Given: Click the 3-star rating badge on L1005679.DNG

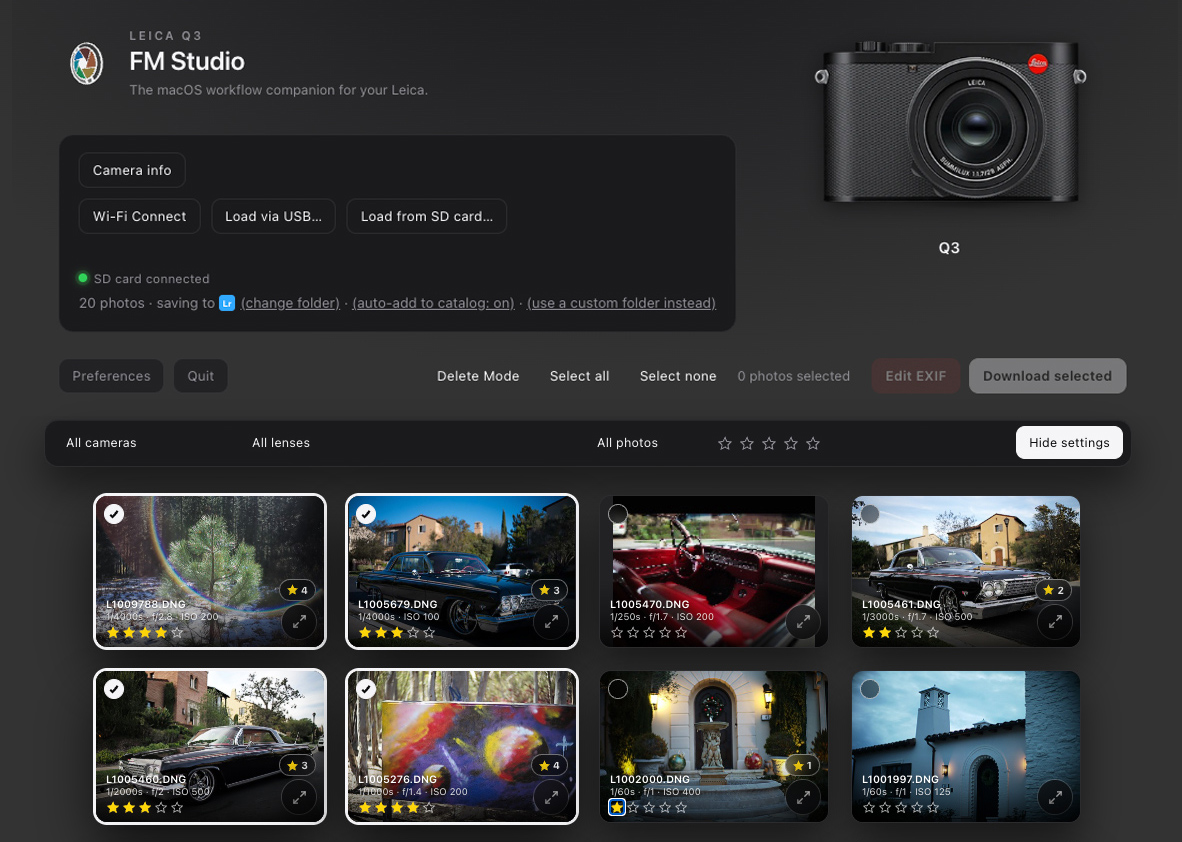Looking at the screenshot, I should pos(550,590).
